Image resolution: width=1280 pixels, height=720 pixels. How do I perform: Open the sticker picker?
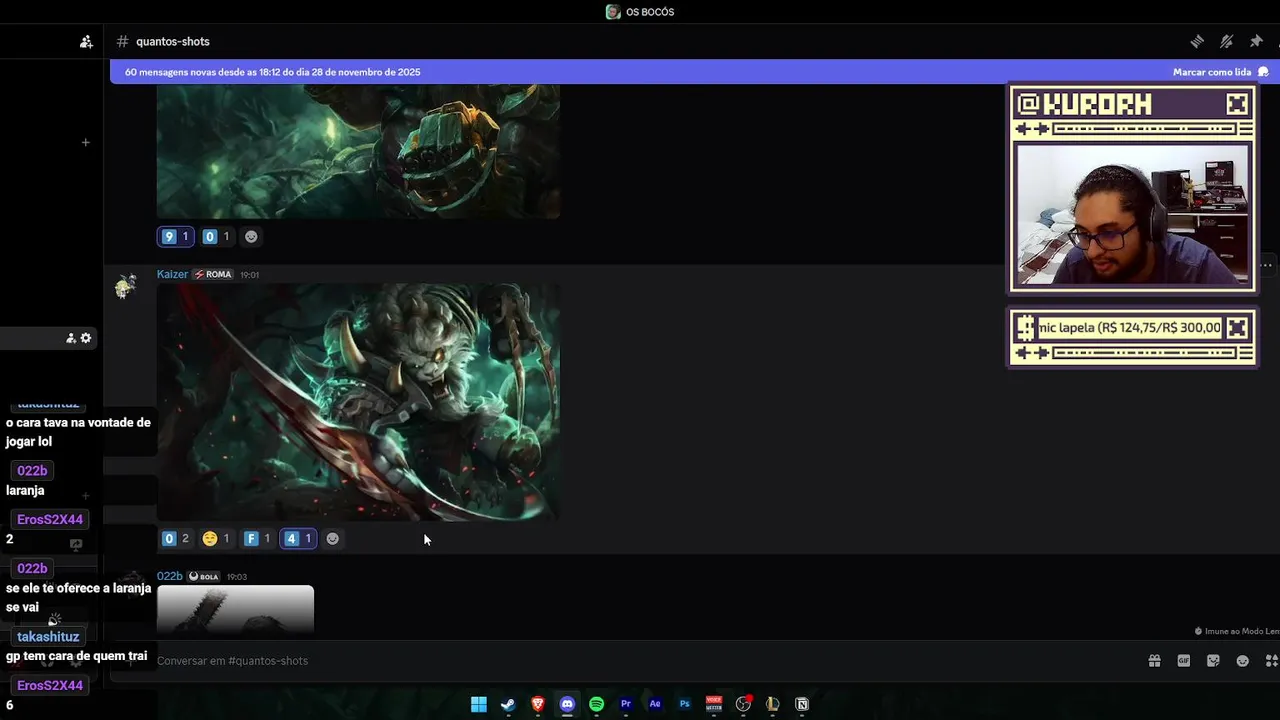click(1213, 661)
